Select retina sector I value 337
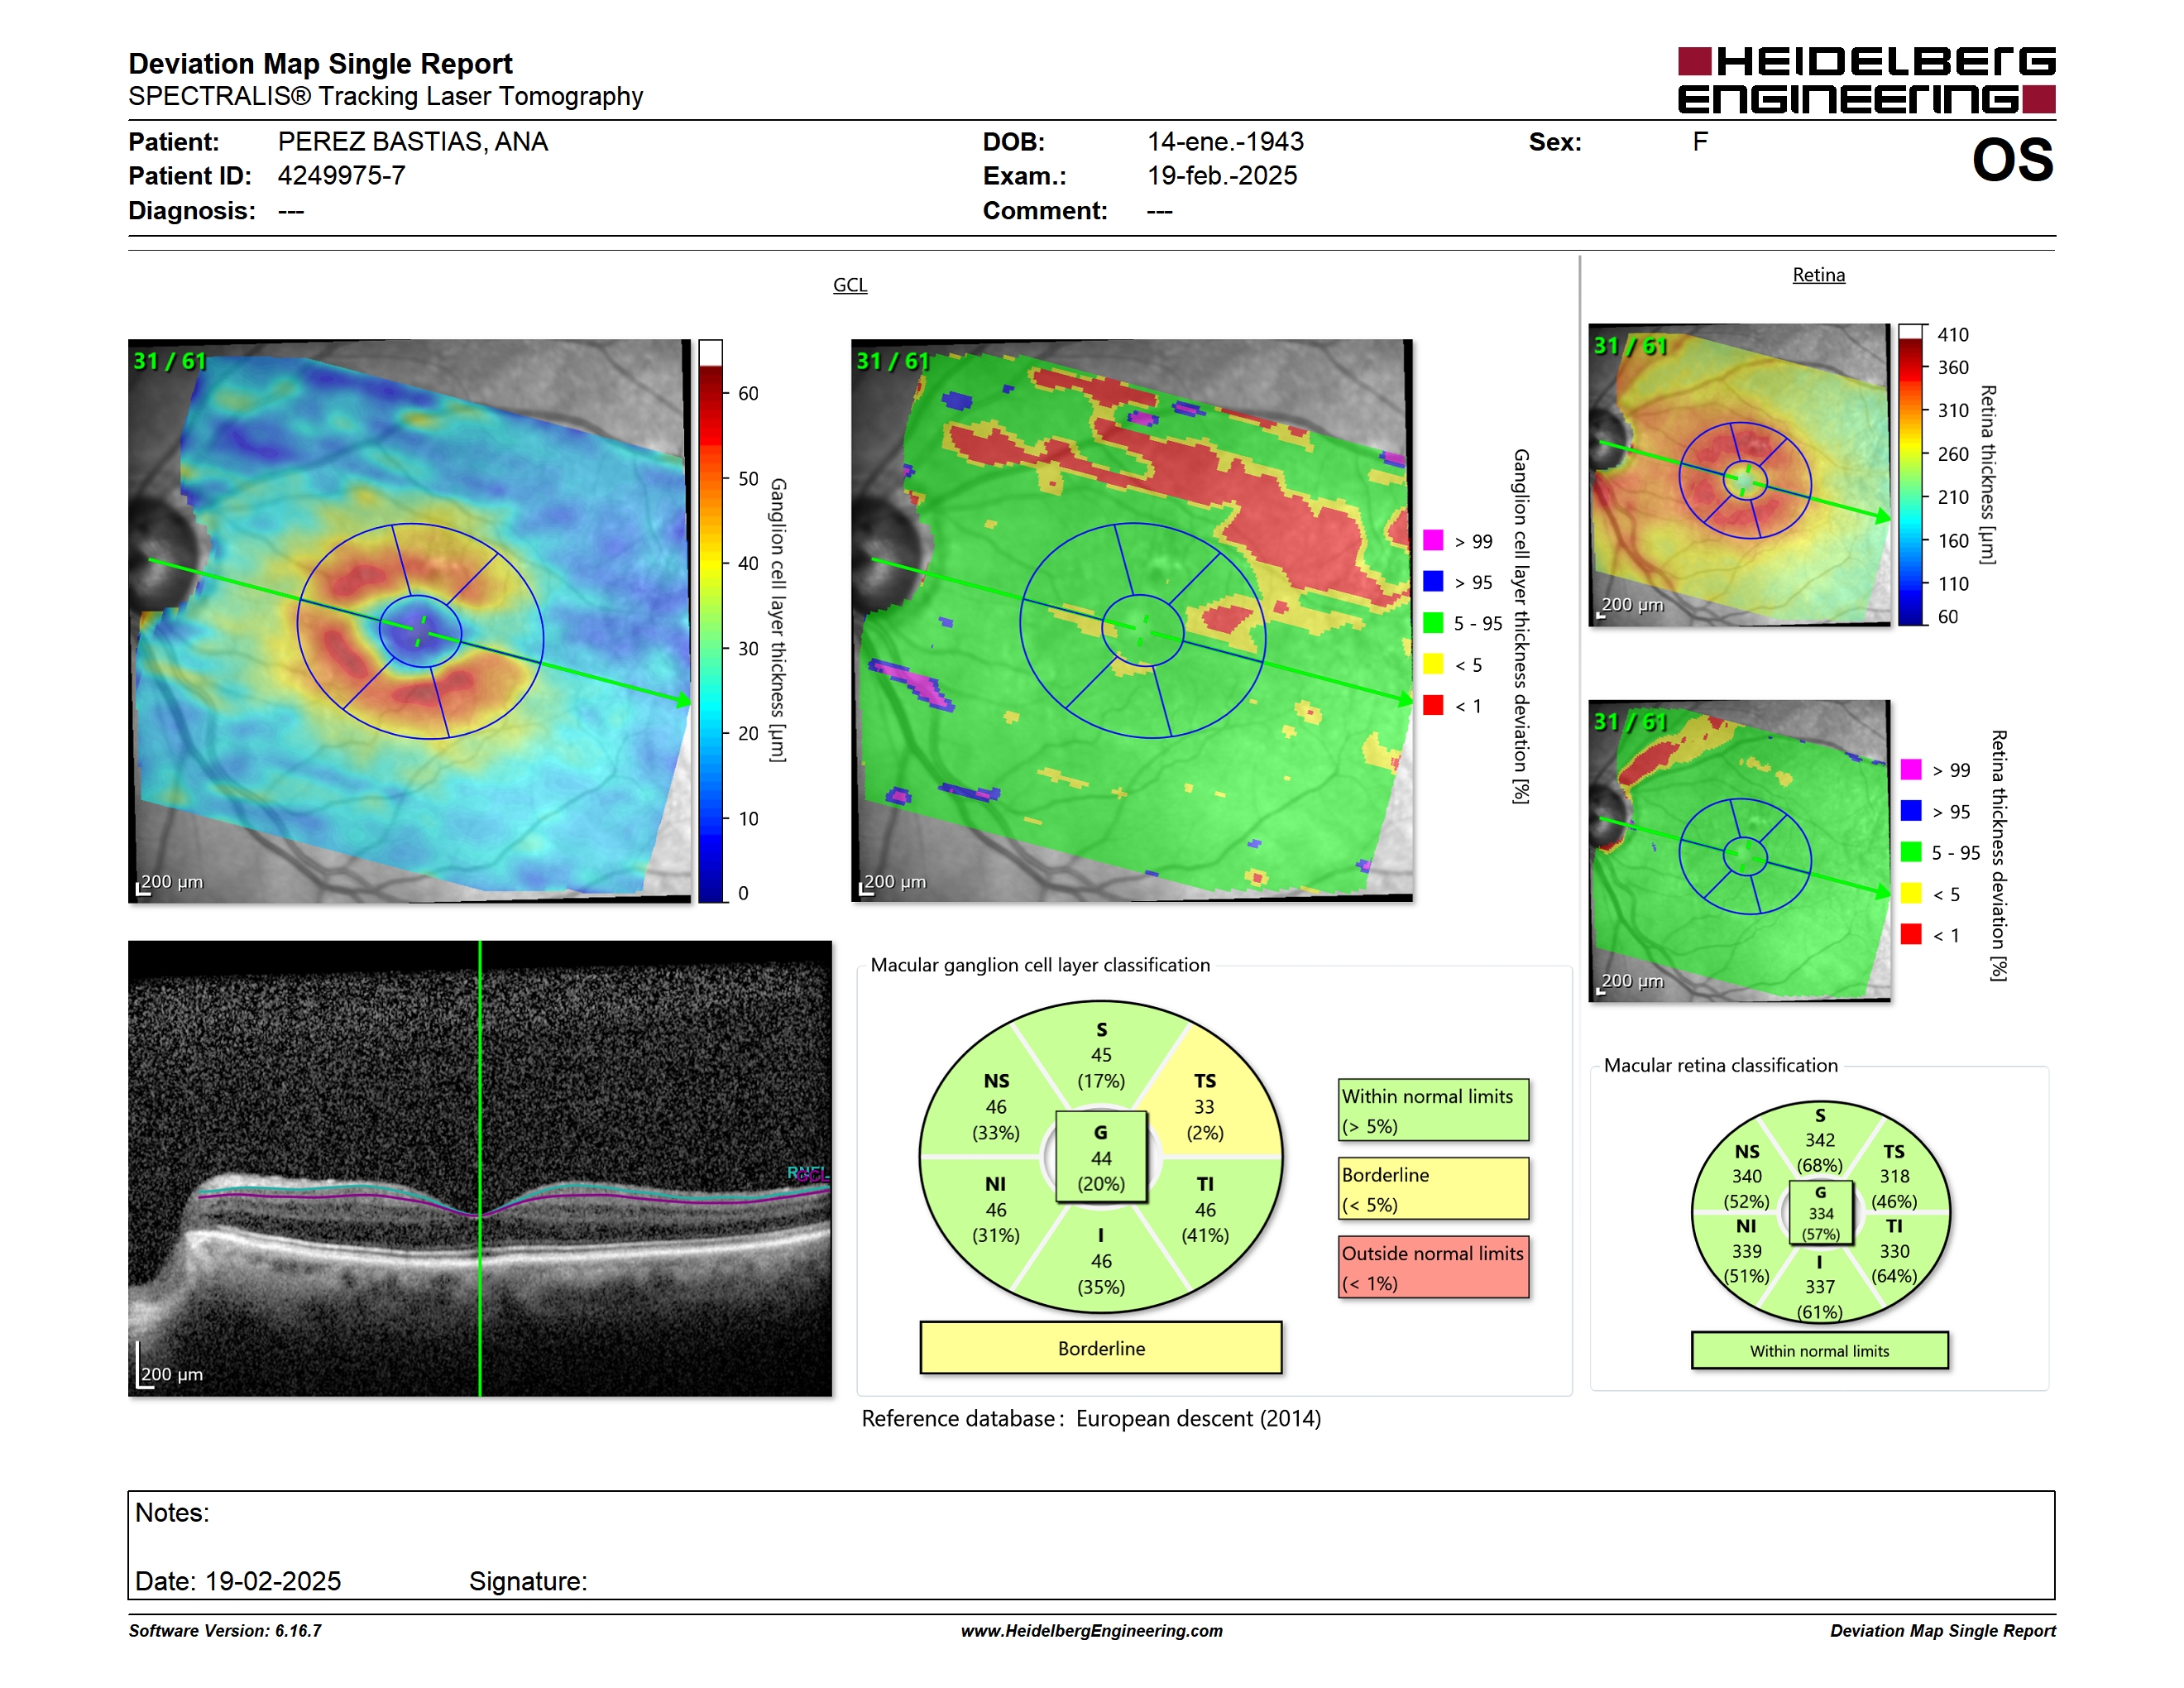The image size is (2184, 1688). click(1820, 1287)
